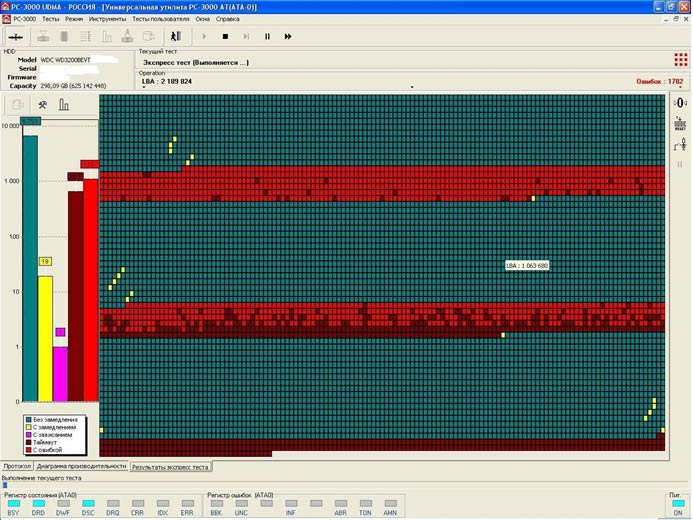Click the disabled bar-chart toolbar icon
Viewport: 693px width, 520px height.
107,37
